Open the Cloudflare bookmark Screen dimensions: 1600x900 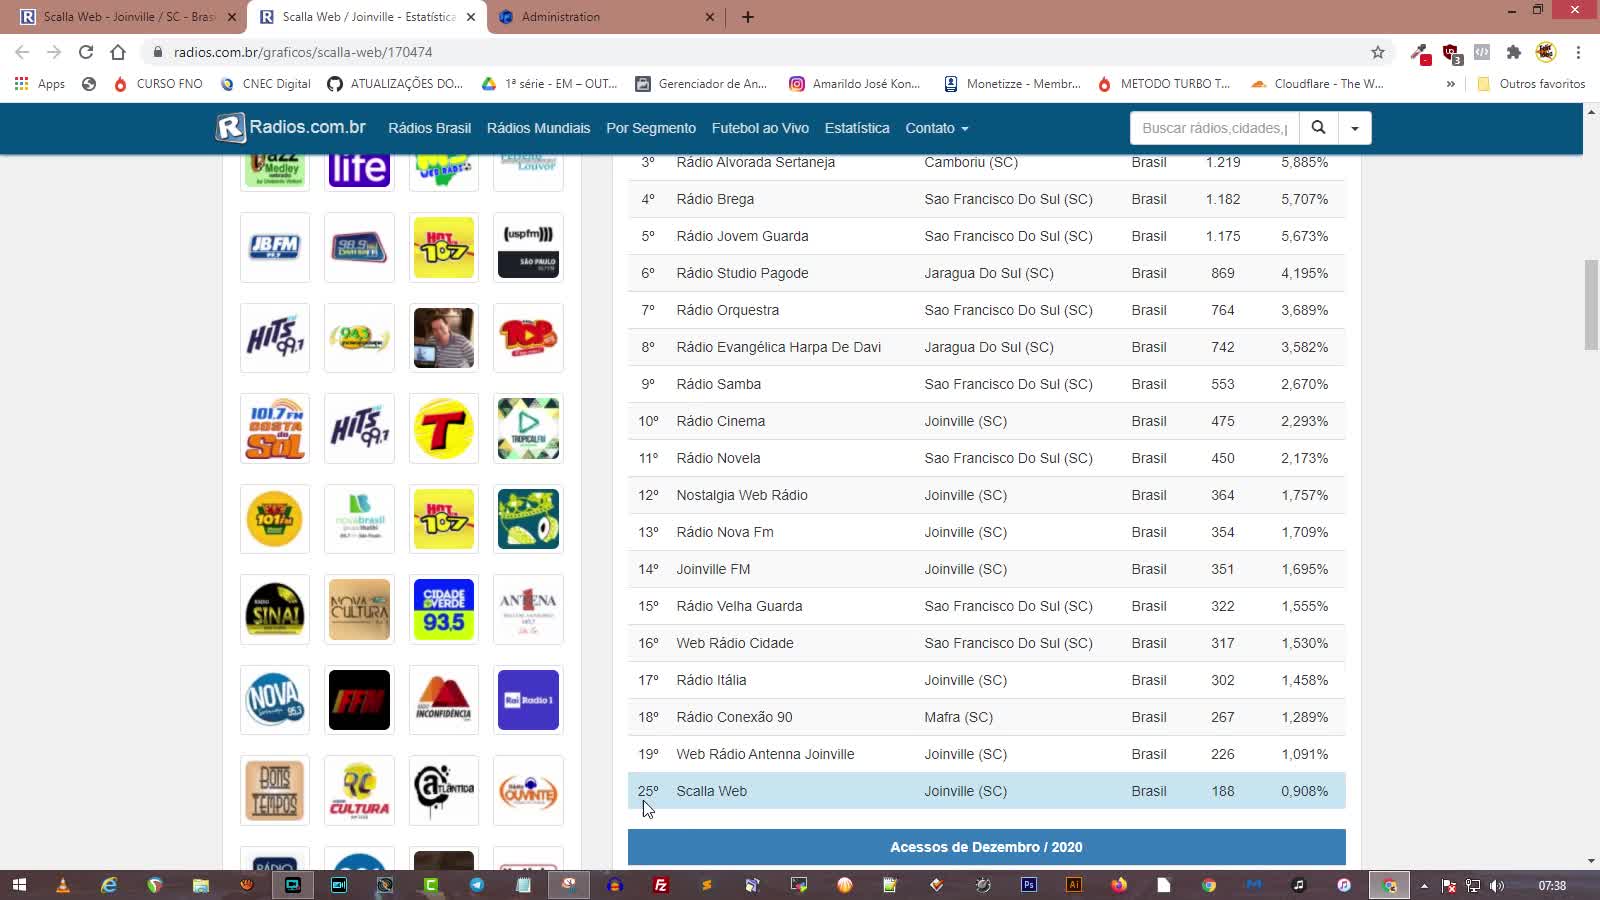click(x=1318, y=84)
